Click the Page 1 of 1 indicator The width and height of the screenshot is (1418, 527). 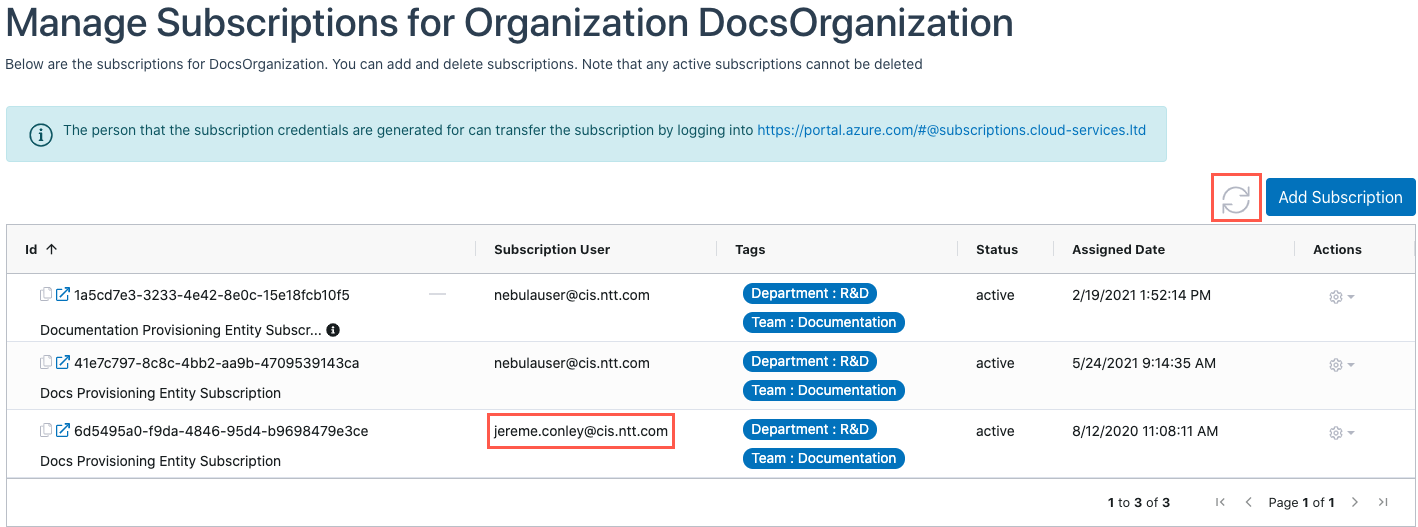point(1301,502)
